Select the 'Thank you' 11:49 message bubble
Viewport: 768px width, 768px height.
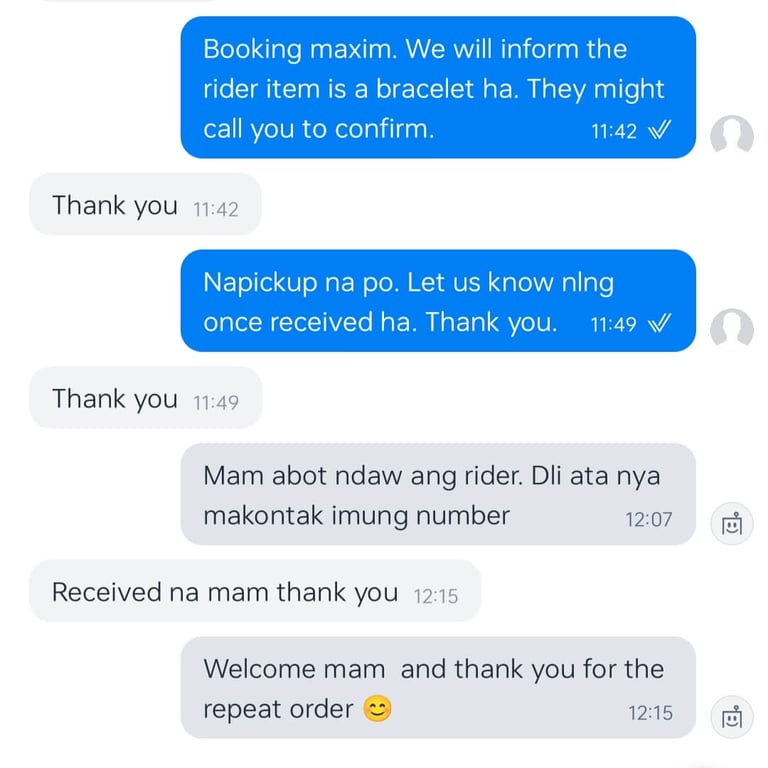coord(145,397)
